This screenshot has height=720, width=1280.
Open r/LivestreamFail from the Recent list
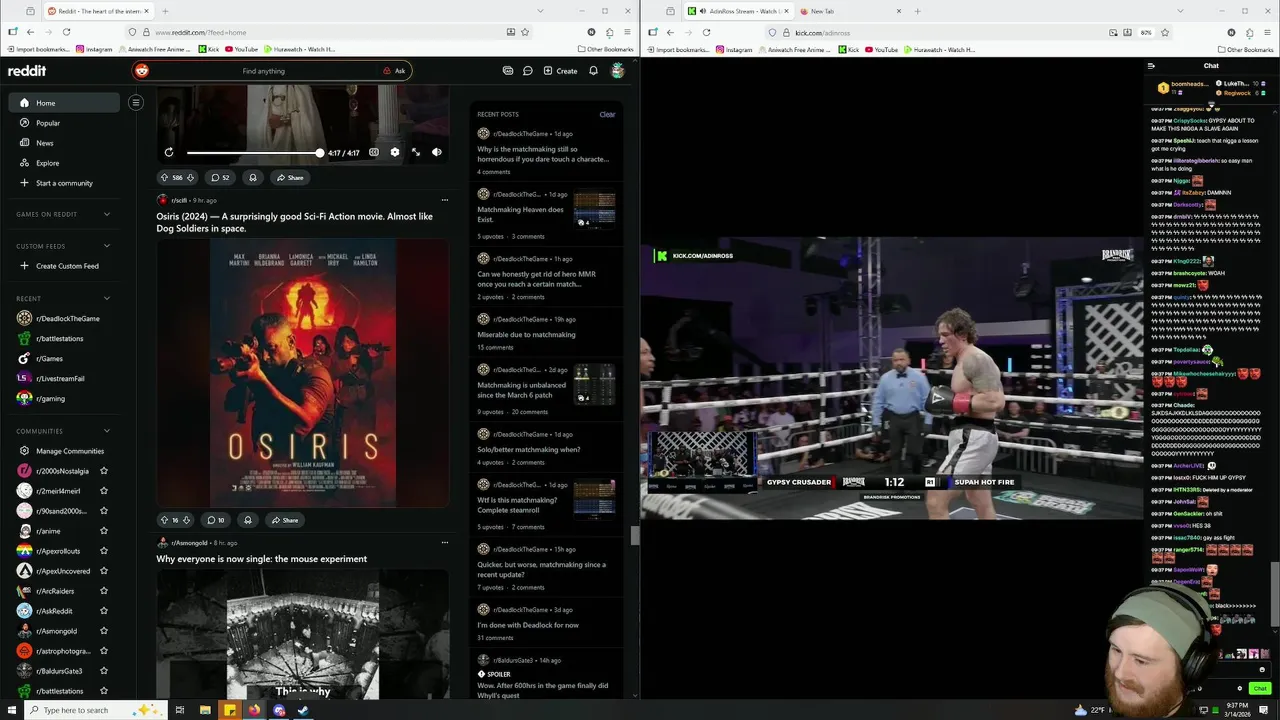click(64, 378)
